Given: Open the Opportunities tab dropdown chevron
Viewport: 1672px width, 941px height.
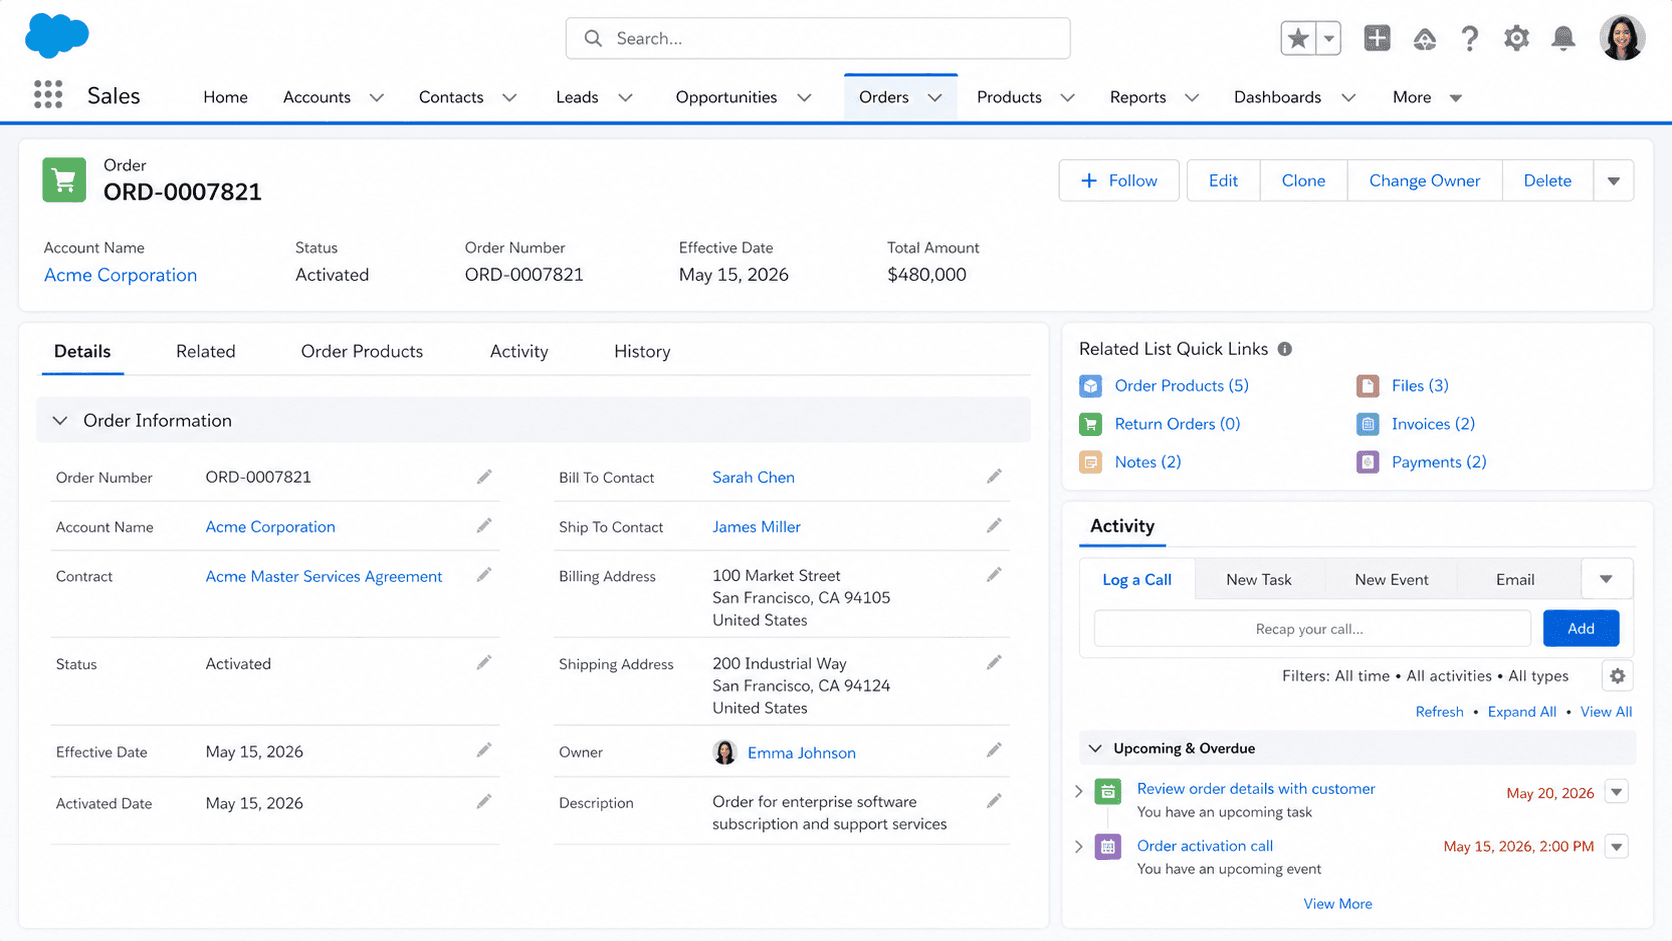Looking at the screenshot, I should click(x=804, y=97).
